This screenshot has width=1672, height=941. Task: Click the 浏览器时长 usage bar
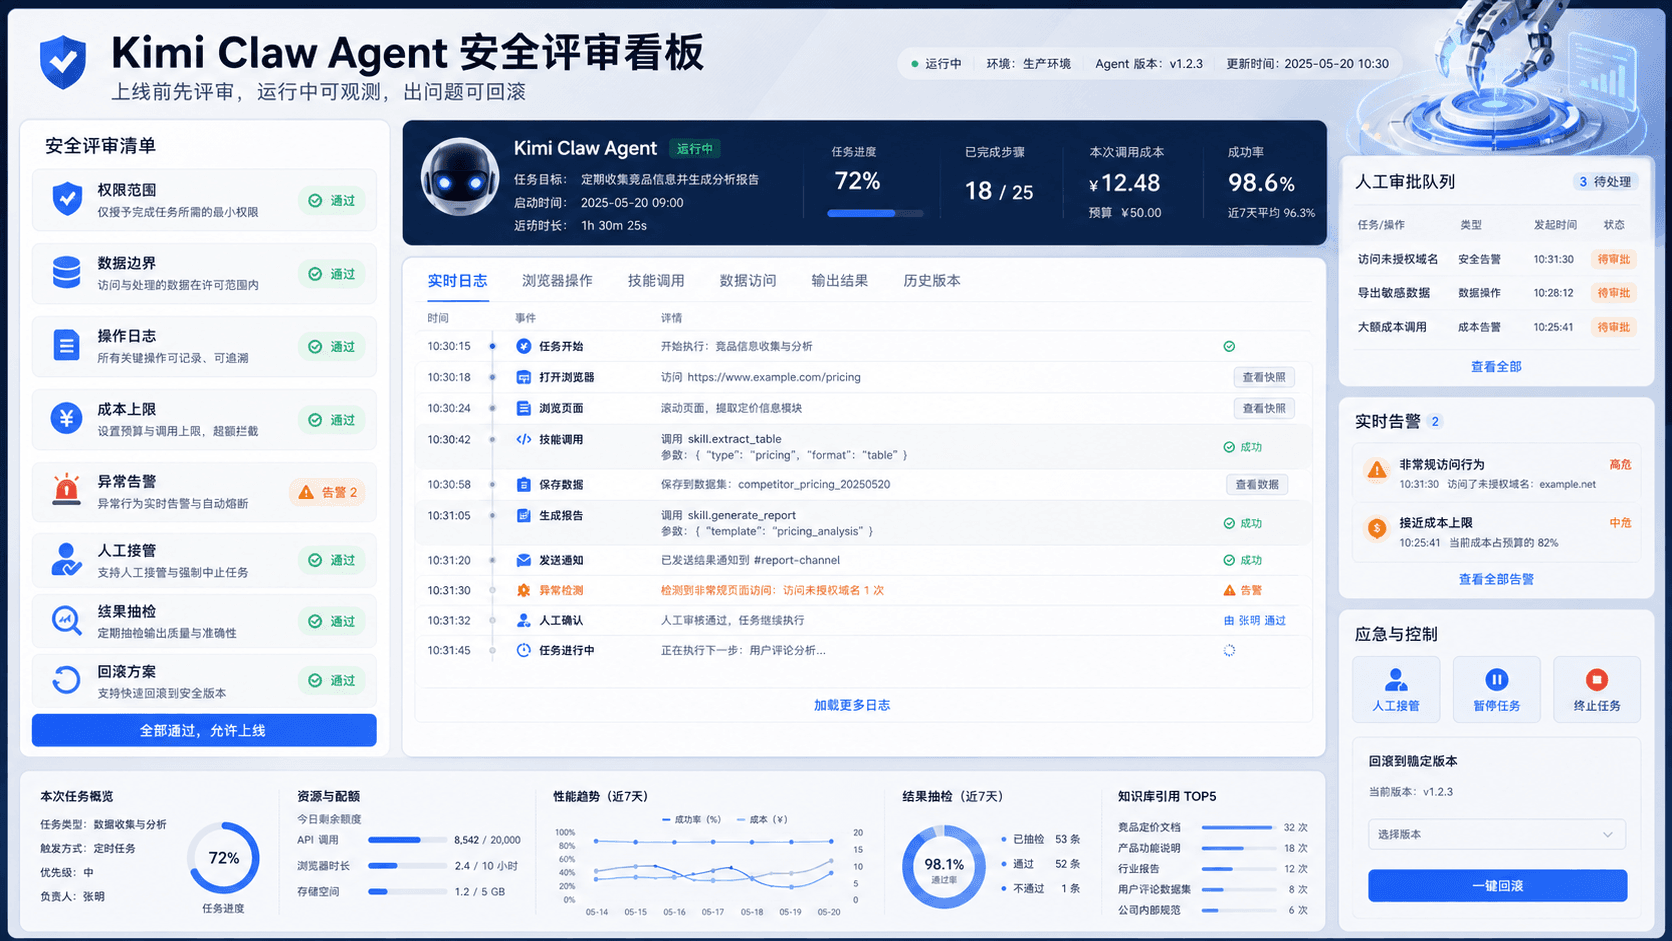(x=407, y=866)
